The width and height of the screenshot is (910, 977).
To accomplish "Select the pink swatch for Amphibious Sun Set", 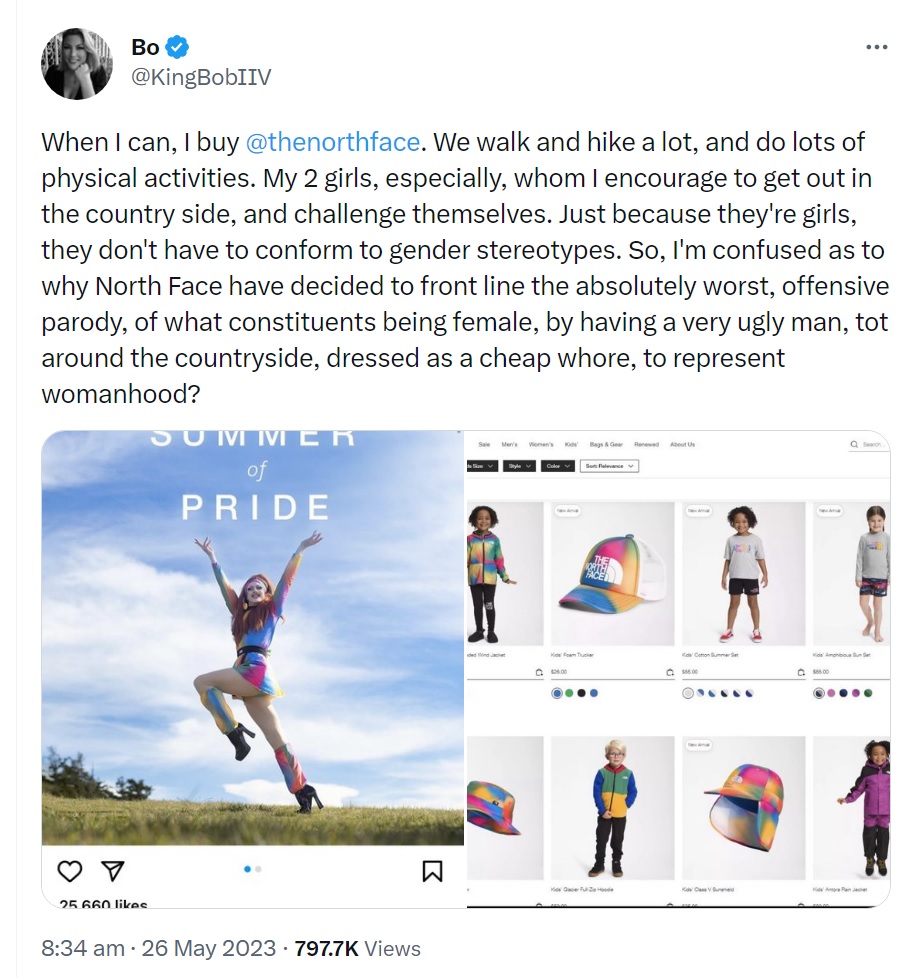I will (x=832, y=692).
